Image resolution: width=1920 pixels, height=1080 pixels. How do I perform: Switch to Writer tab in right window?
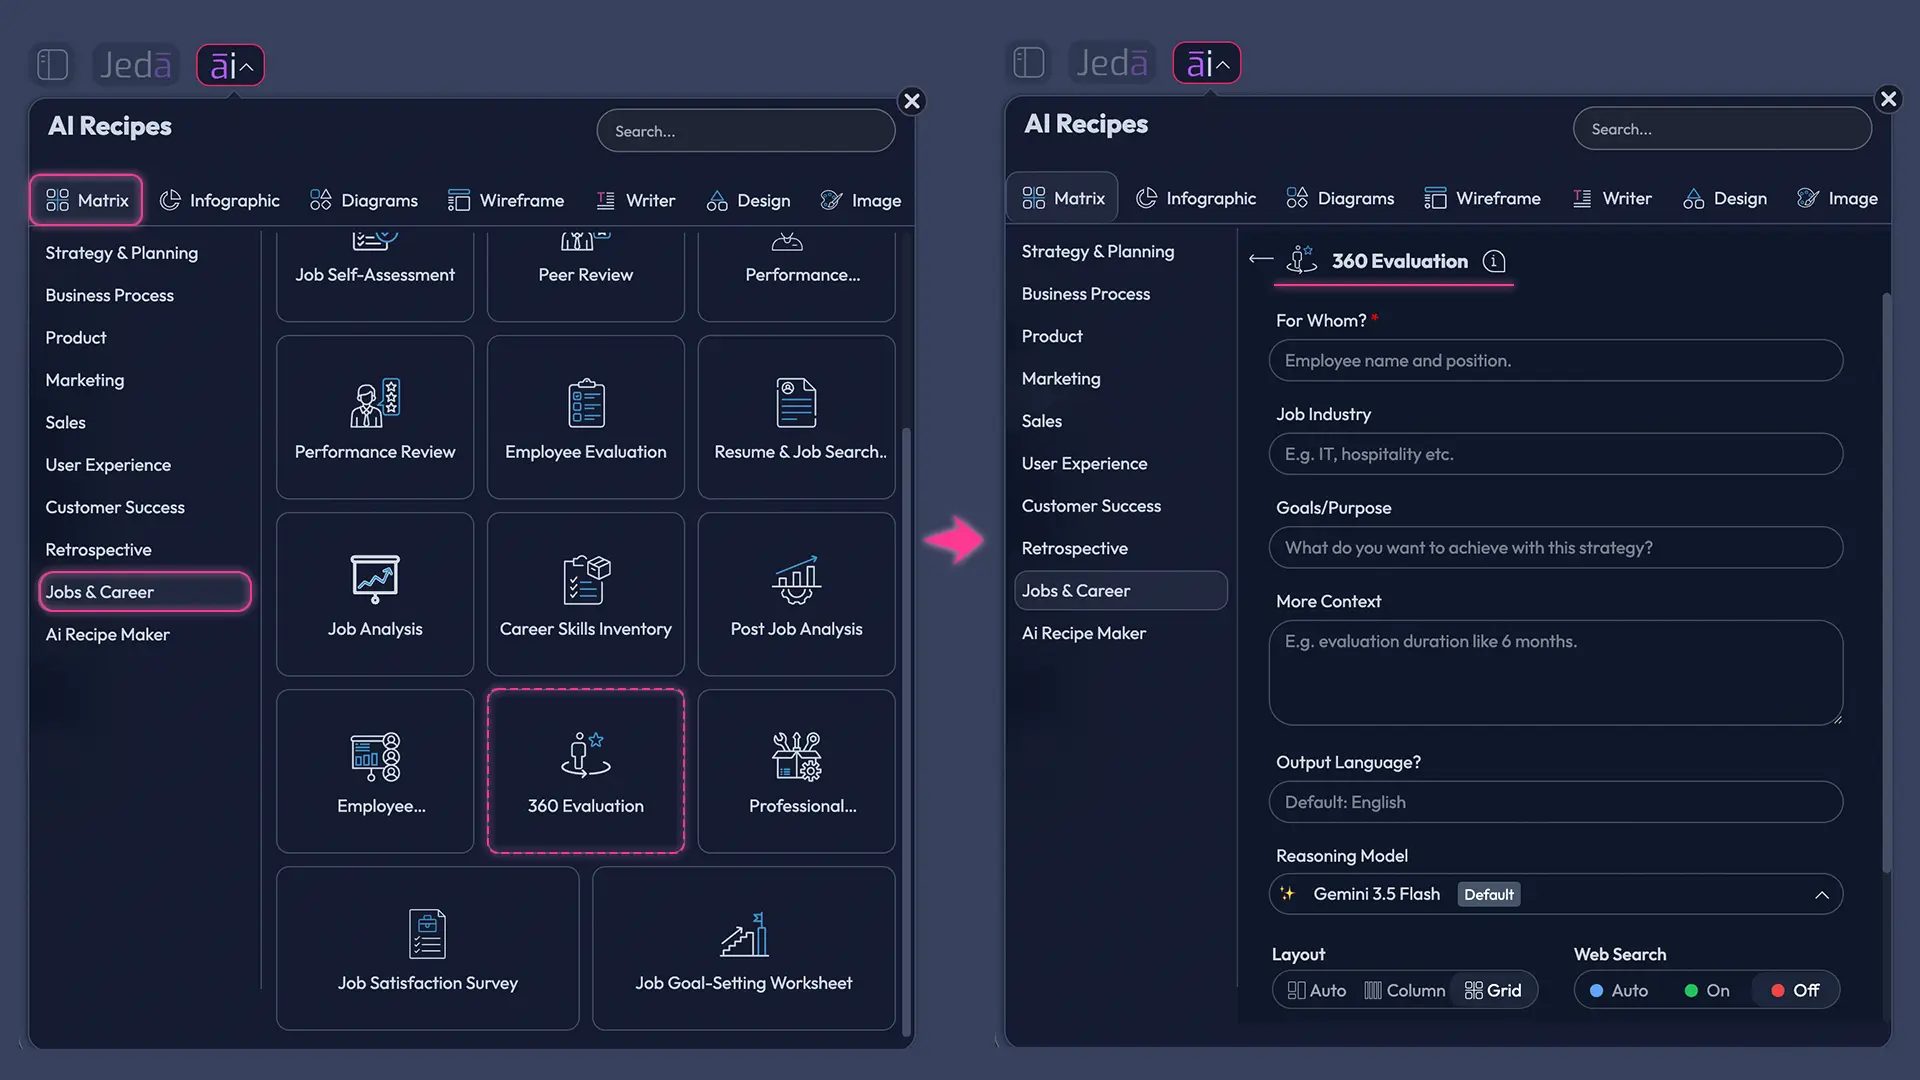[x=1612, y=198]
